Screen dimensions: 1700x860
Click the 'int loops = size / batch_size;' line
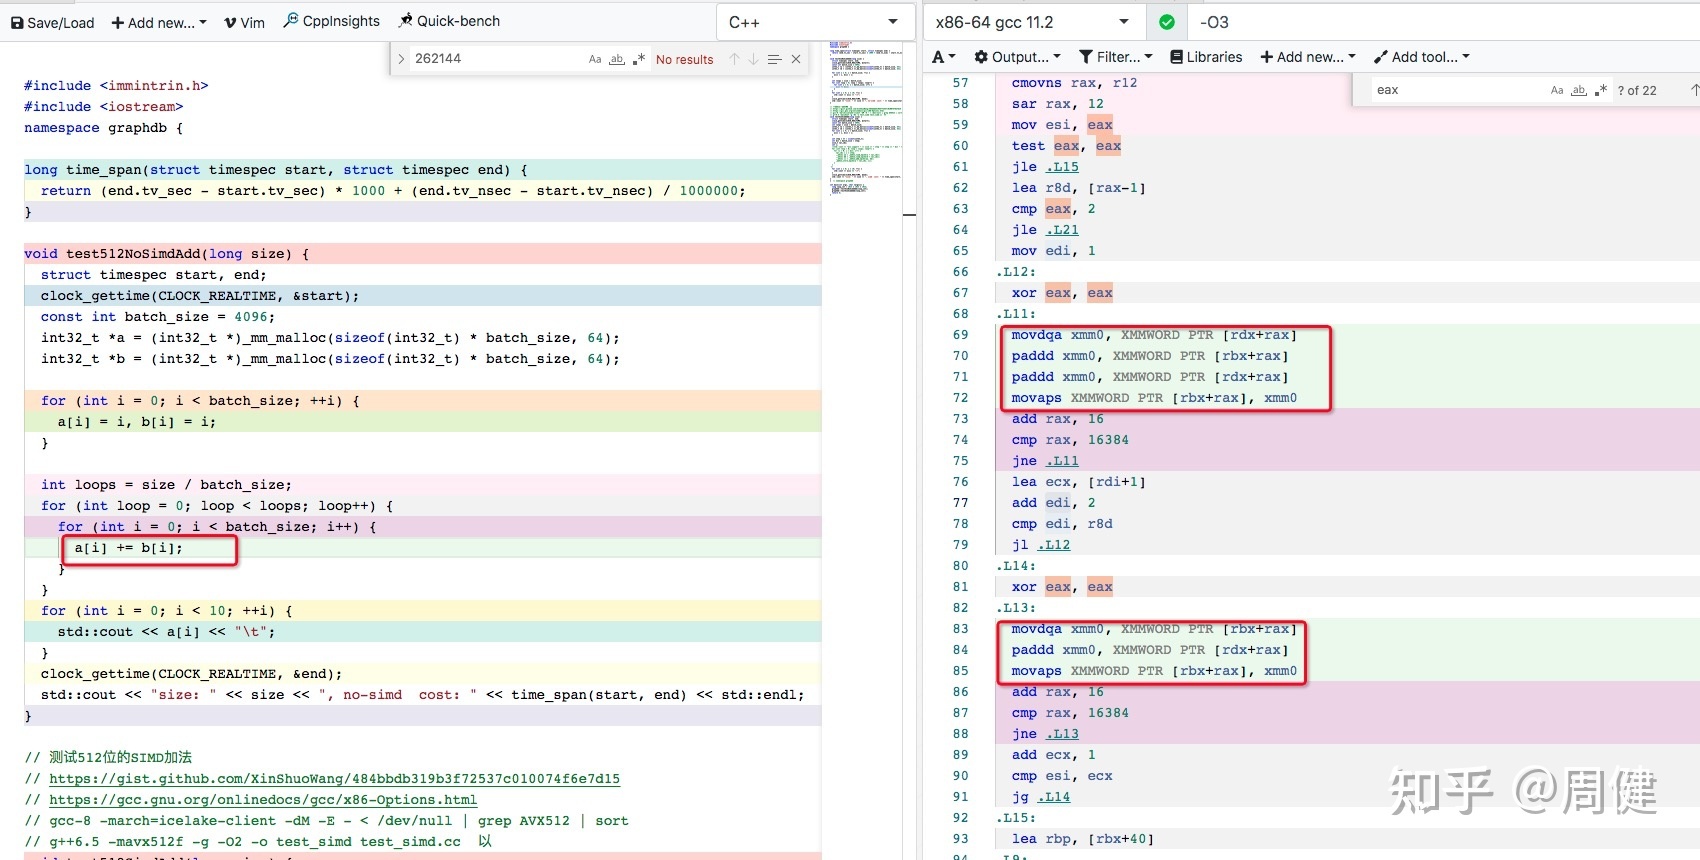coord(166,485)
